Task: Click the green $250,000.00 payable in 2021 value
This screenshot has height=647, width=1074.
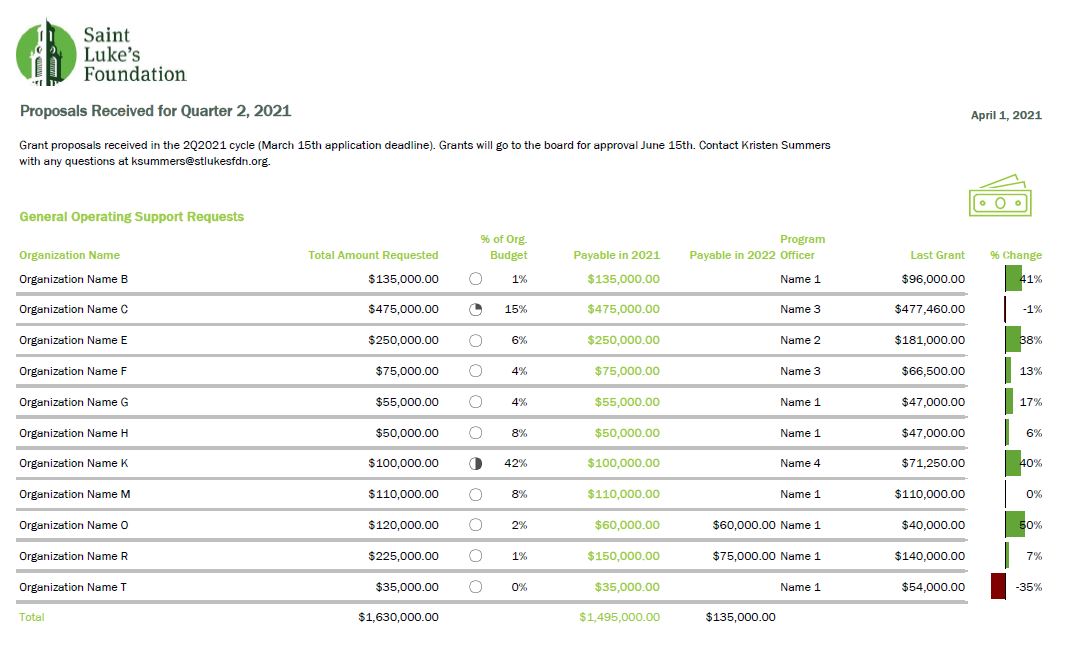Action: click(x=623, y=340)
